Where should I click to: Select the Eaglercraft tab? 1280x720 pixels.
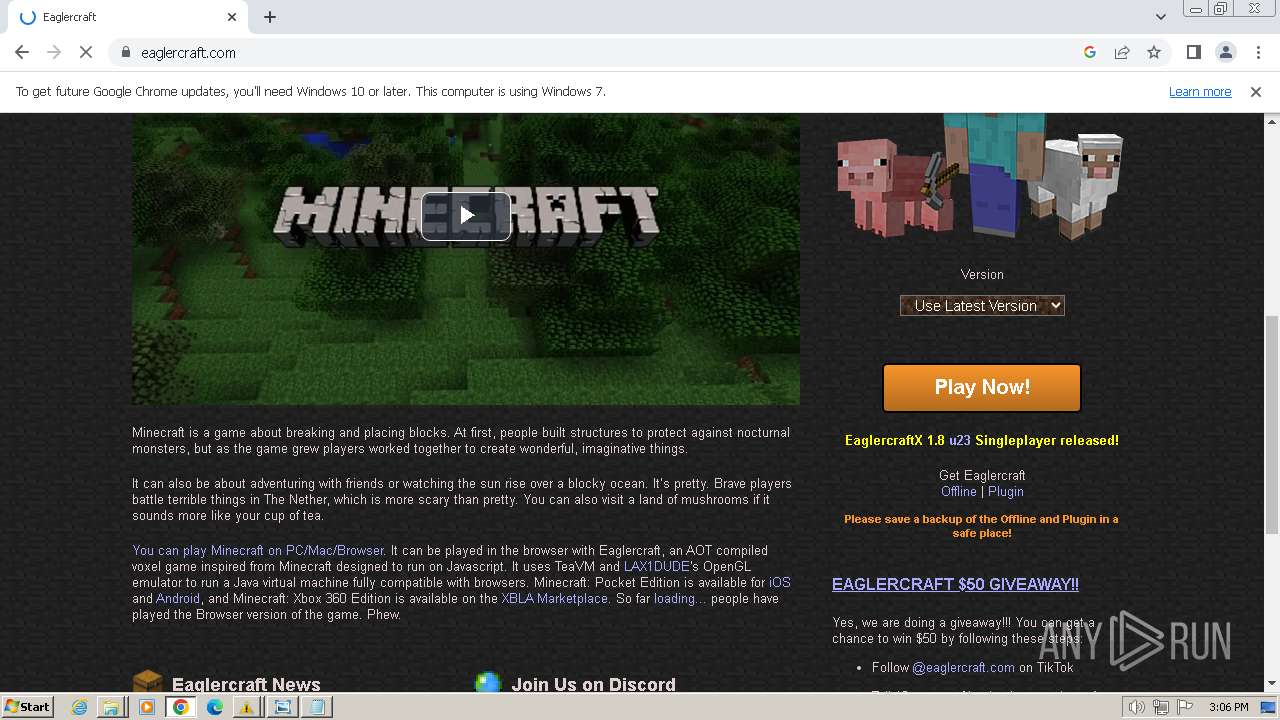tap(126, 17)
